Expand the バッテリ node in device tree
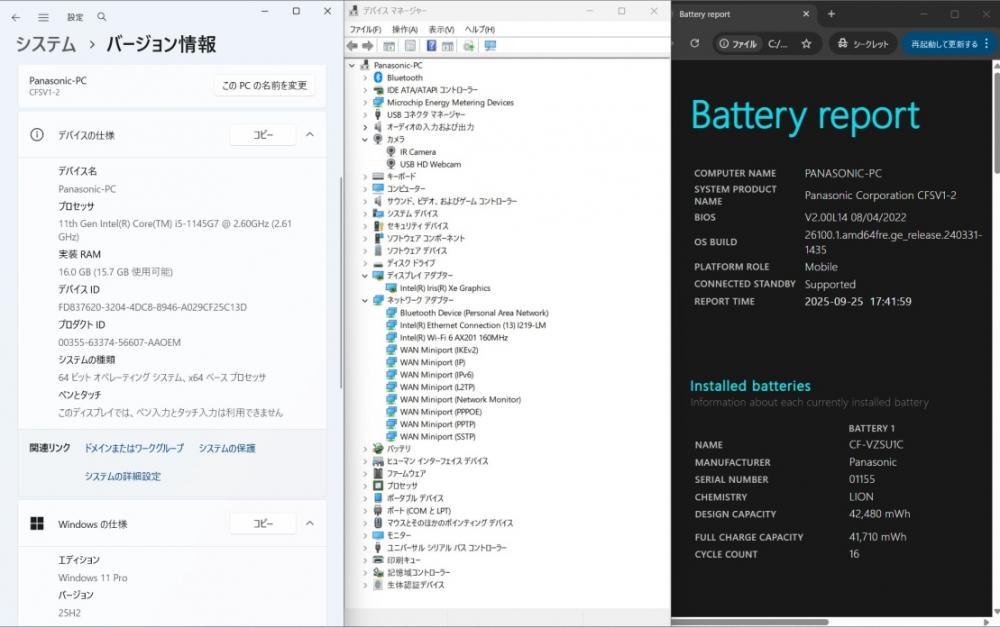 [x=366, y=449]
